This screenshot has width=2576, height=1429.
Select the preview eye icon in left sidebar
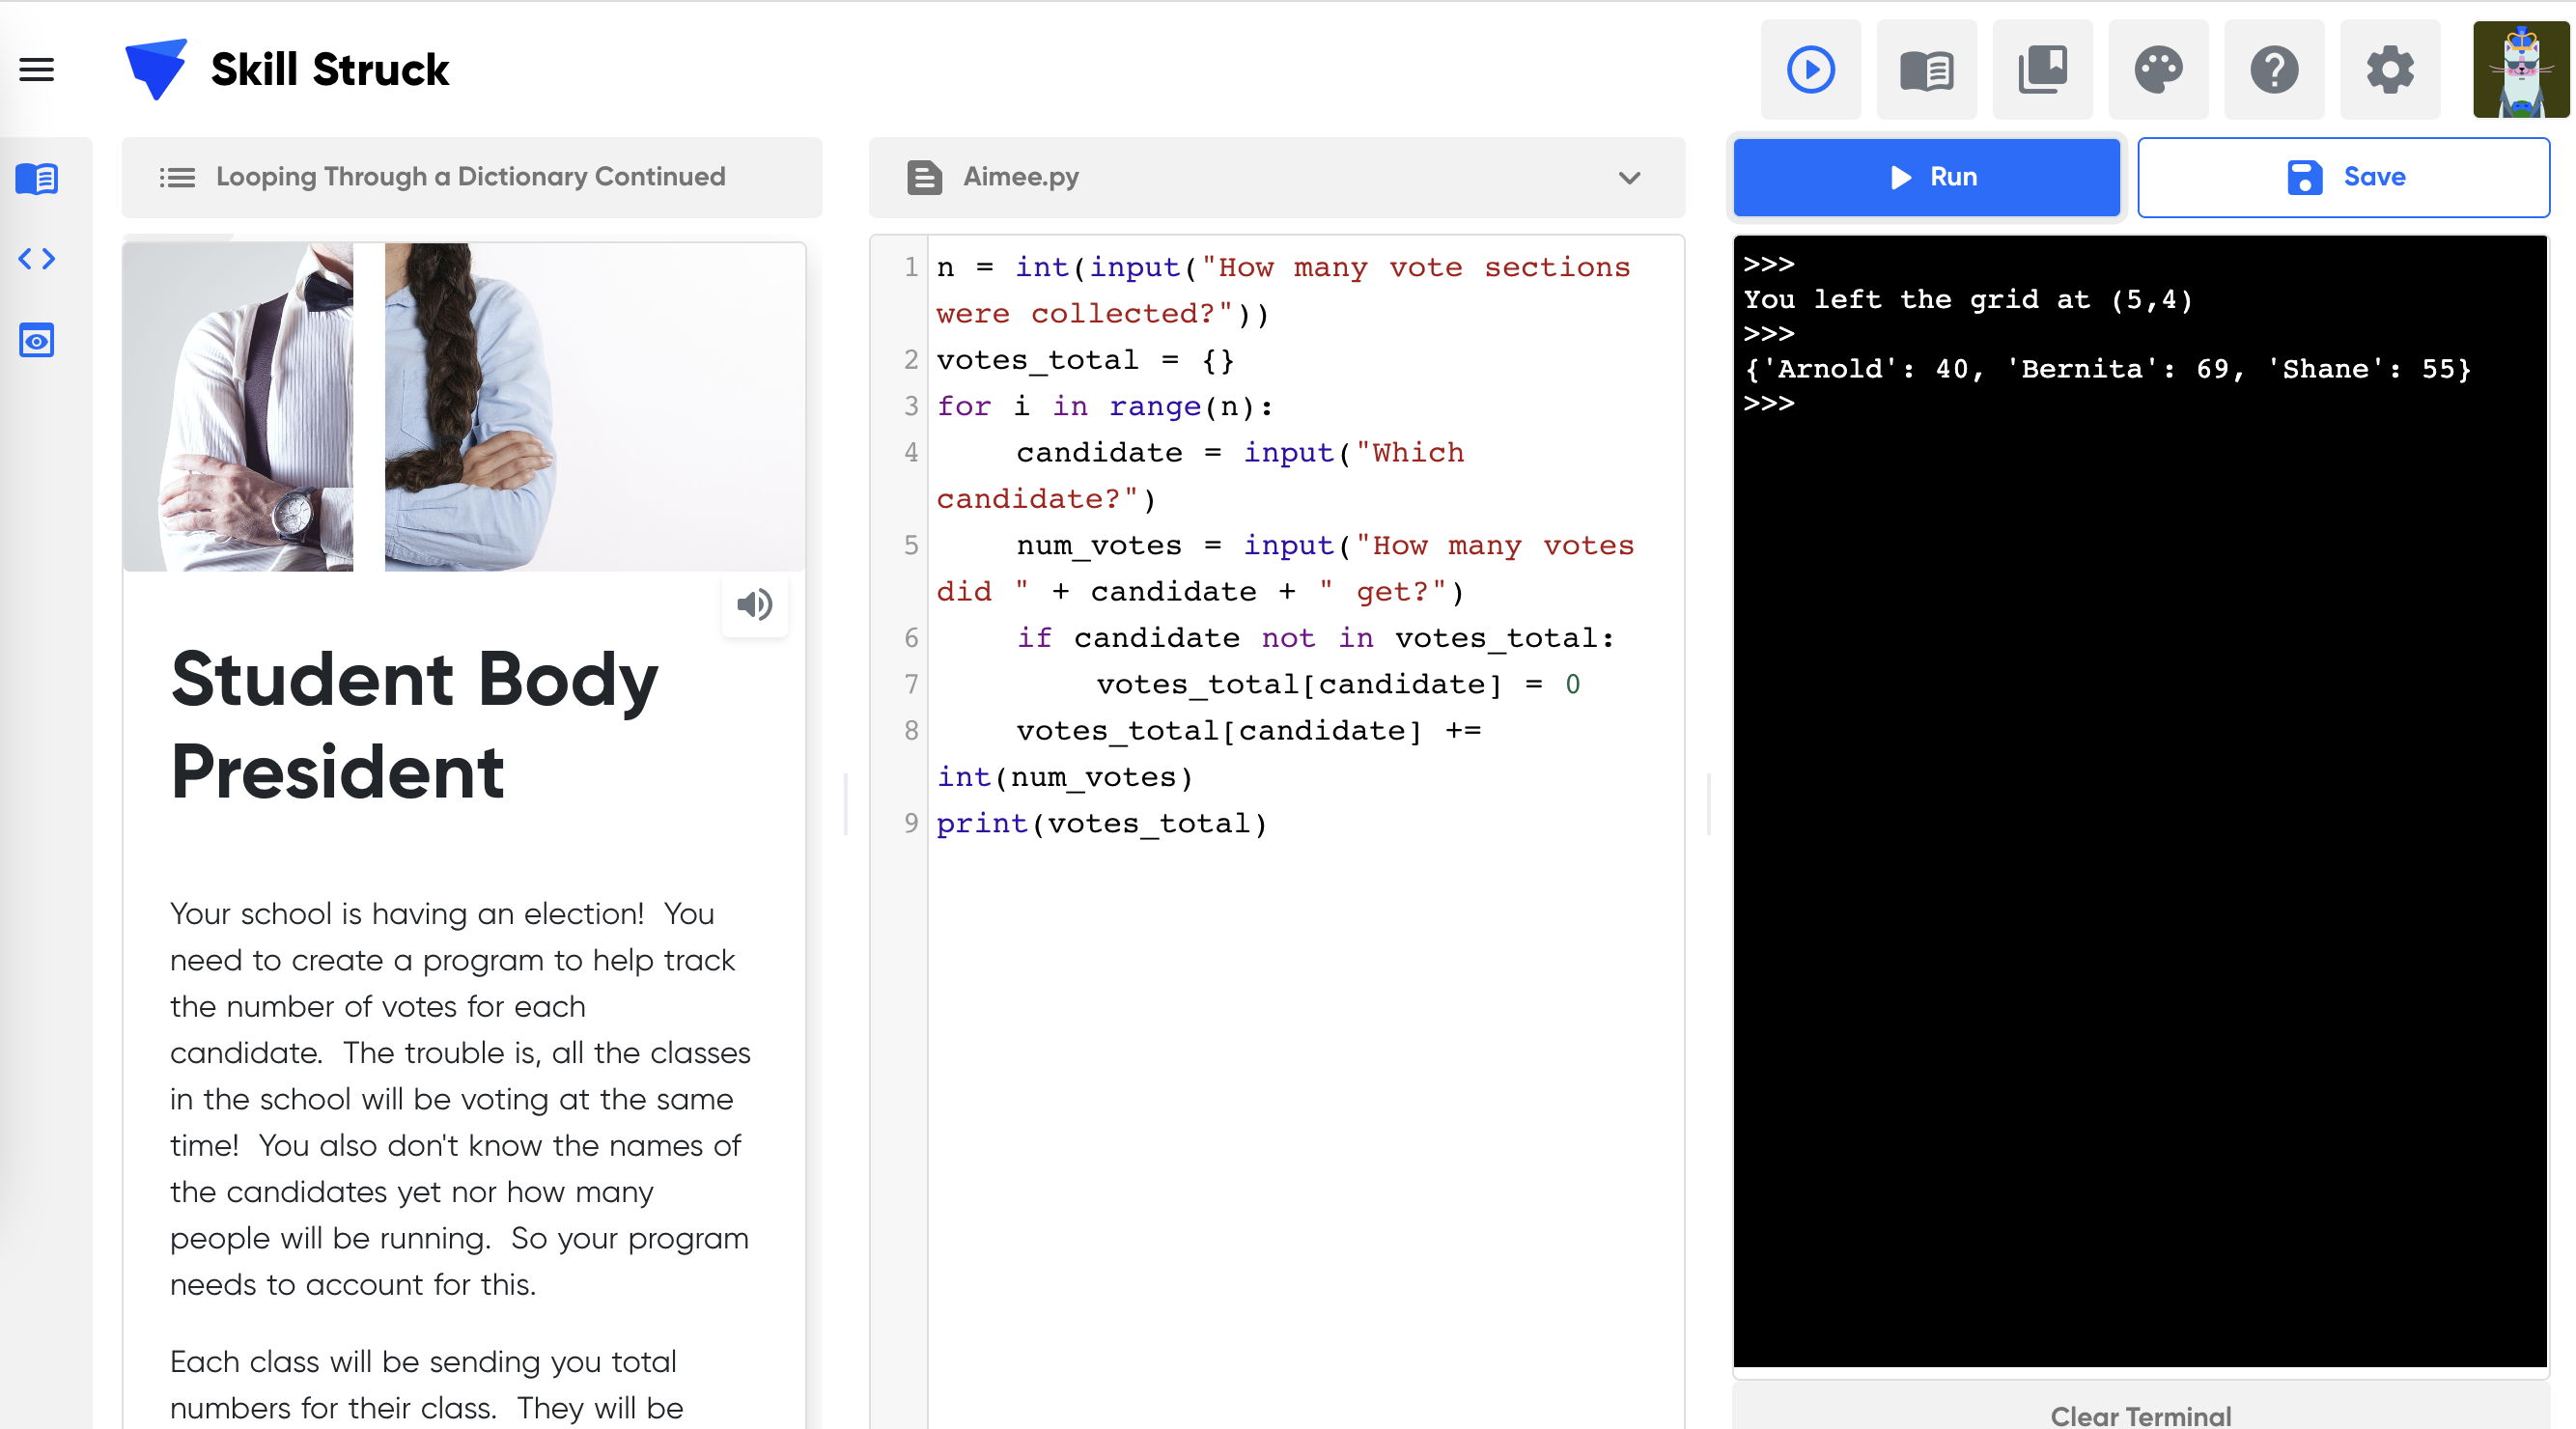(37, 341)
